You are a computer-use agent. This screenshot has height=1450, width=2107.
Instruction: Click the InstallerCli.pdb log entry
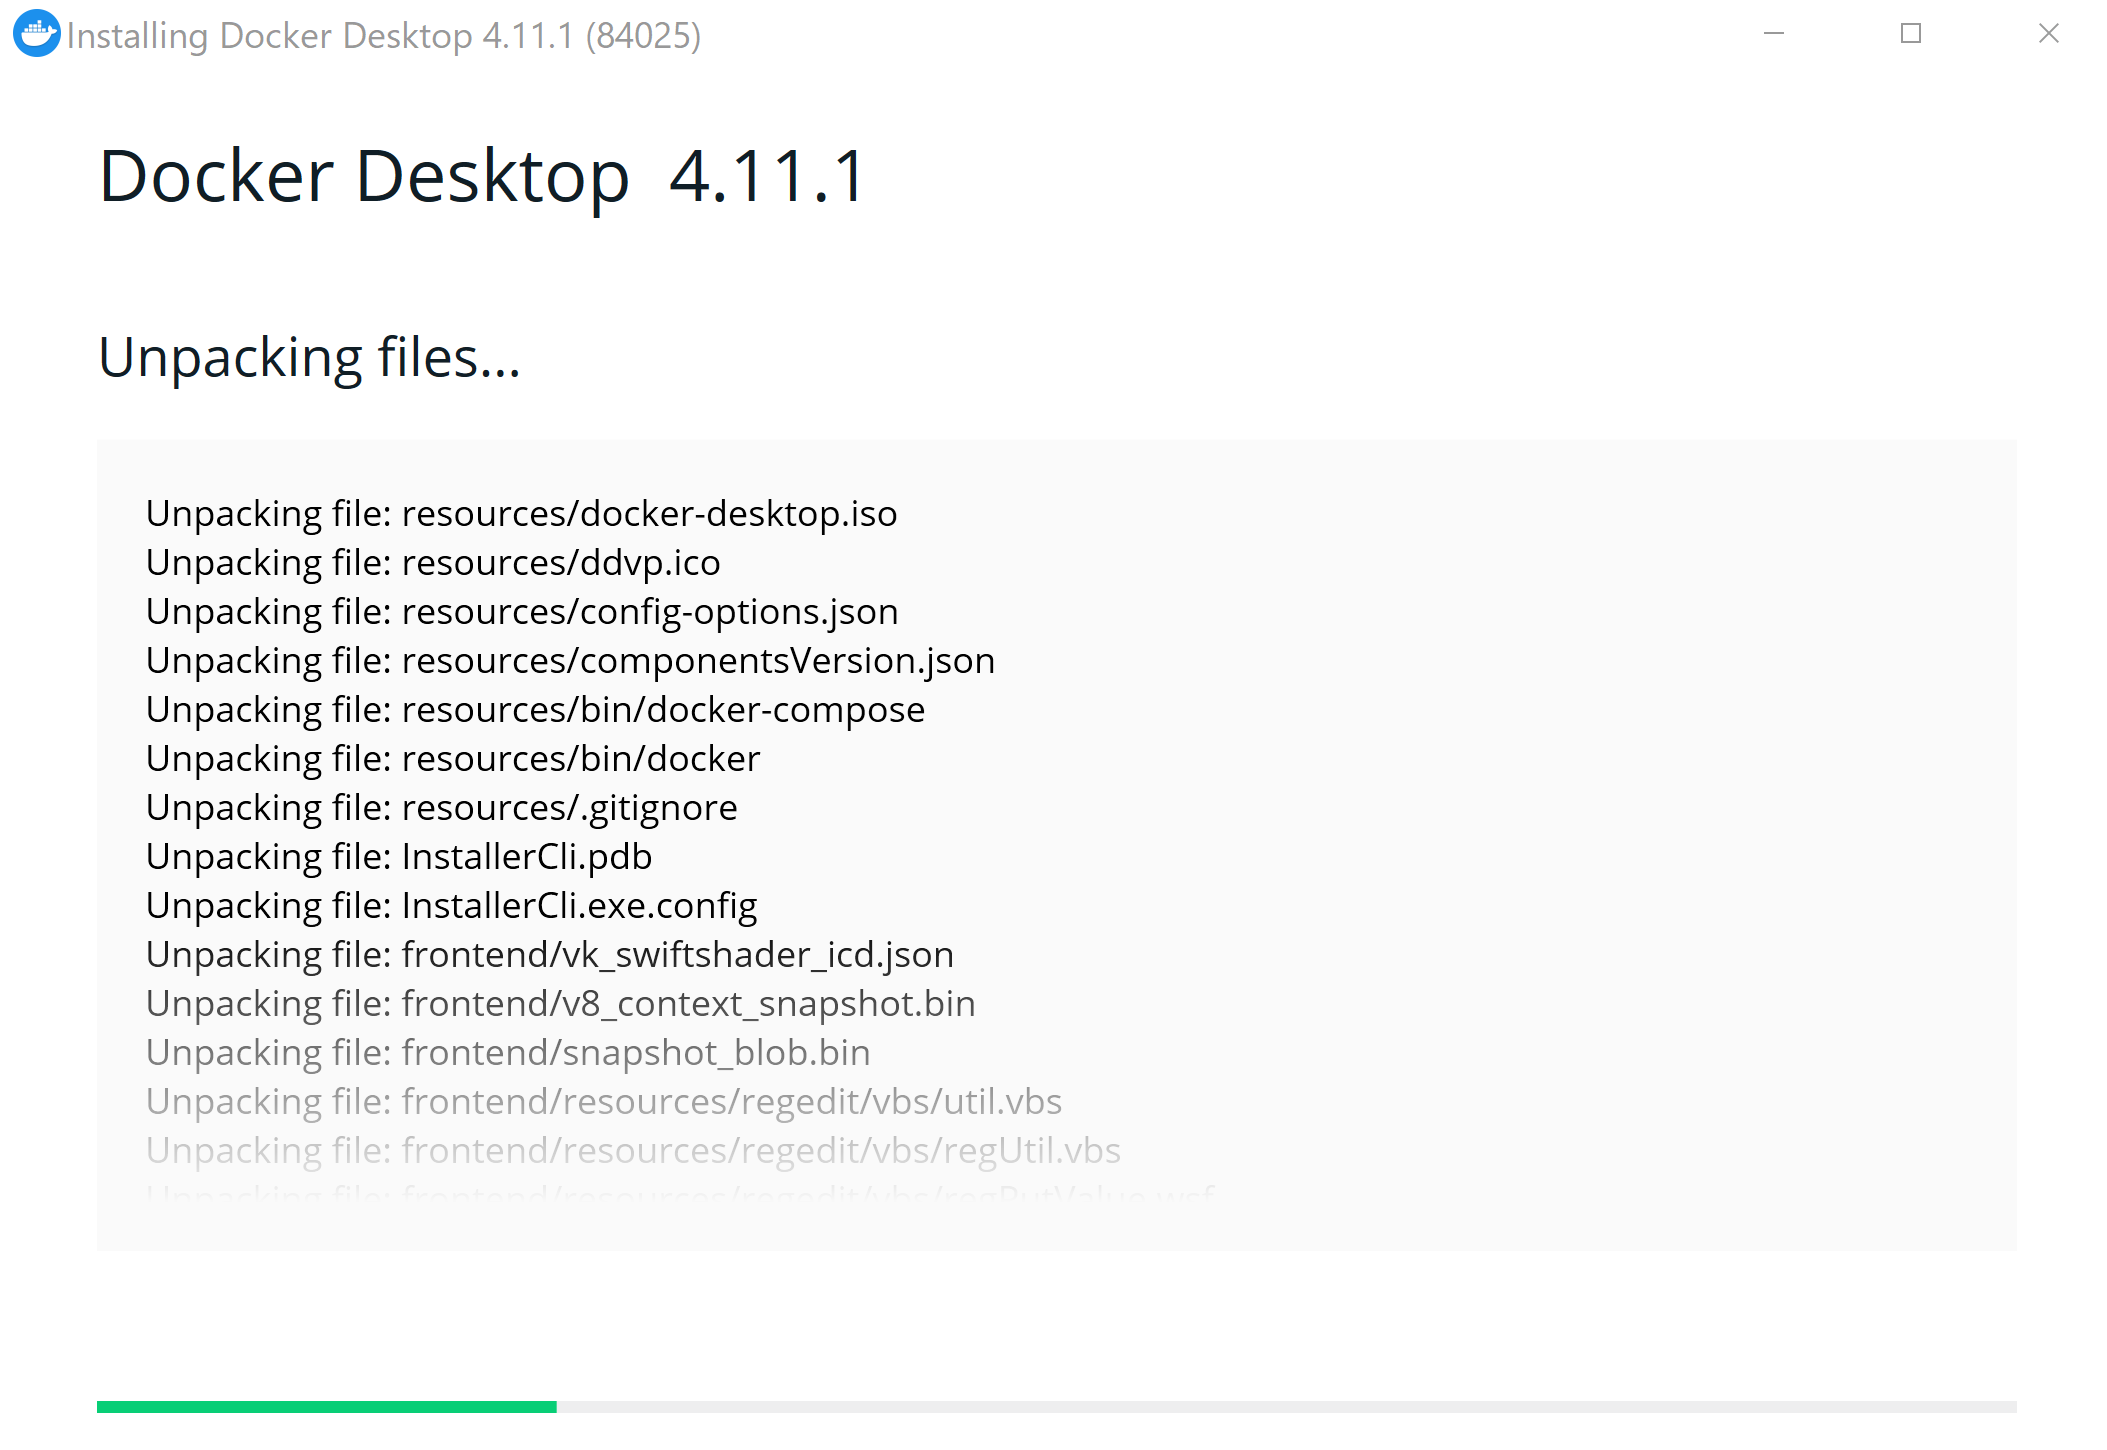pyautogui.click(x=399, y=857)
